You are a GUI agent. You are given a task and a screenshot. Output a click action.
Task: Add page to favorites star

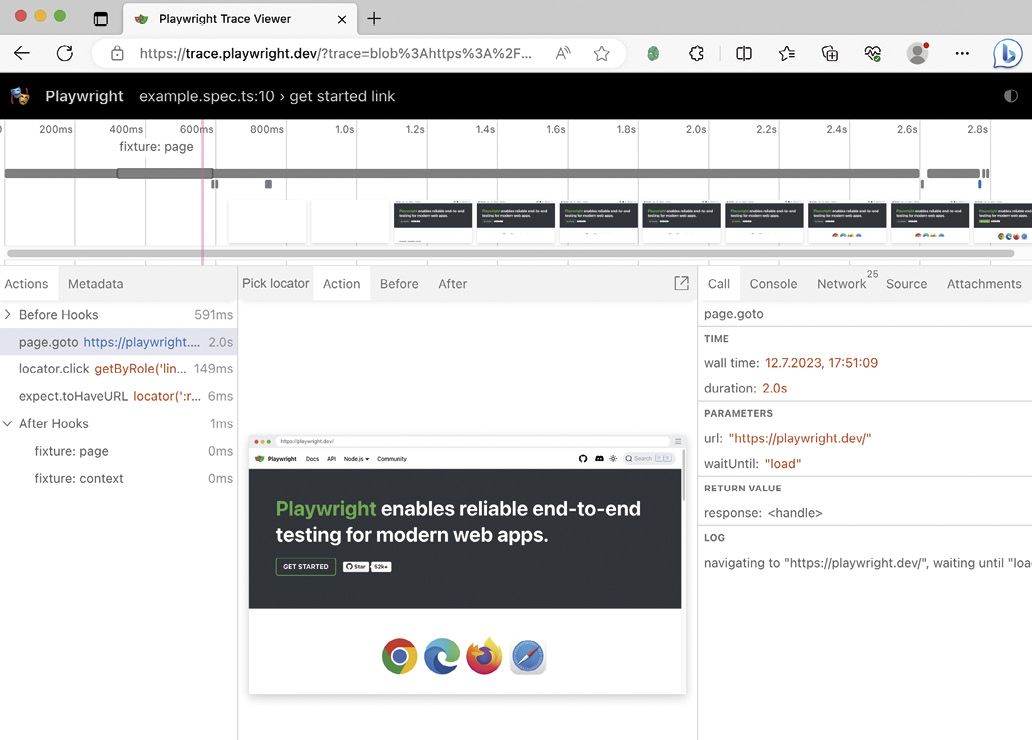click(x=602, y=53)
